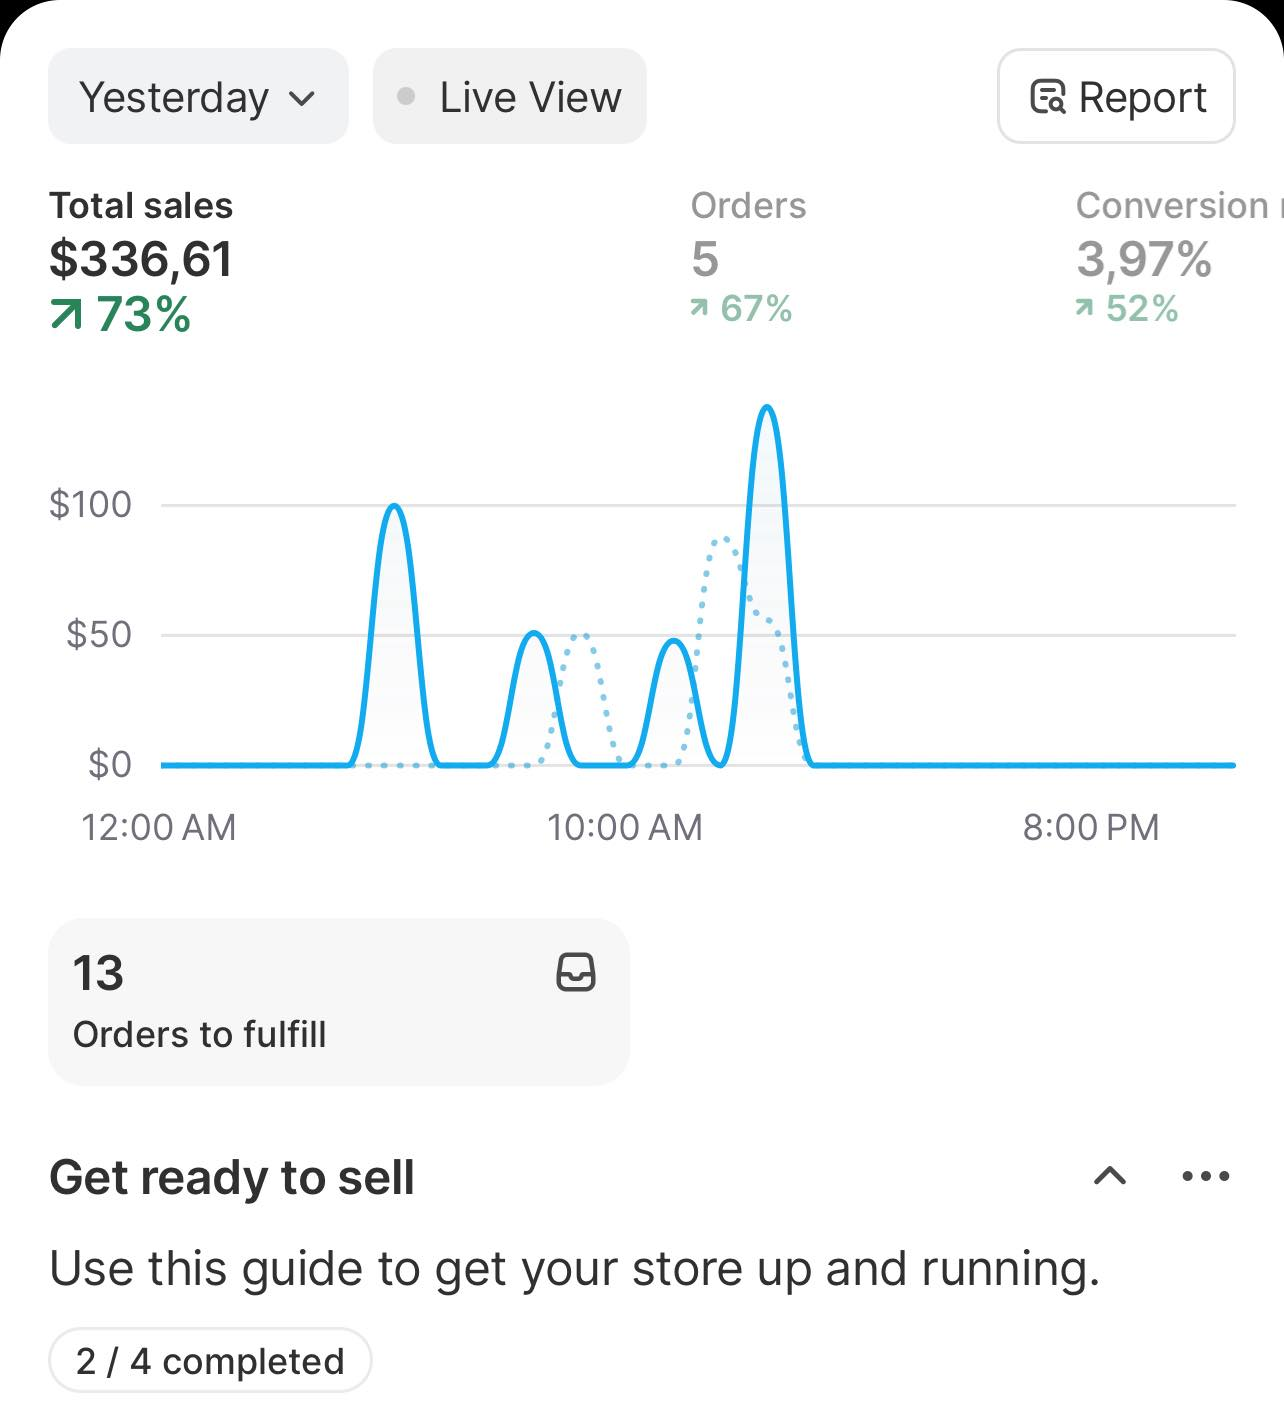Click the 2 / 4 completed badge
Image resolution: width=1284 pixels, height=1424 pixels.
pyautogui.click(x=210, y=1361)
